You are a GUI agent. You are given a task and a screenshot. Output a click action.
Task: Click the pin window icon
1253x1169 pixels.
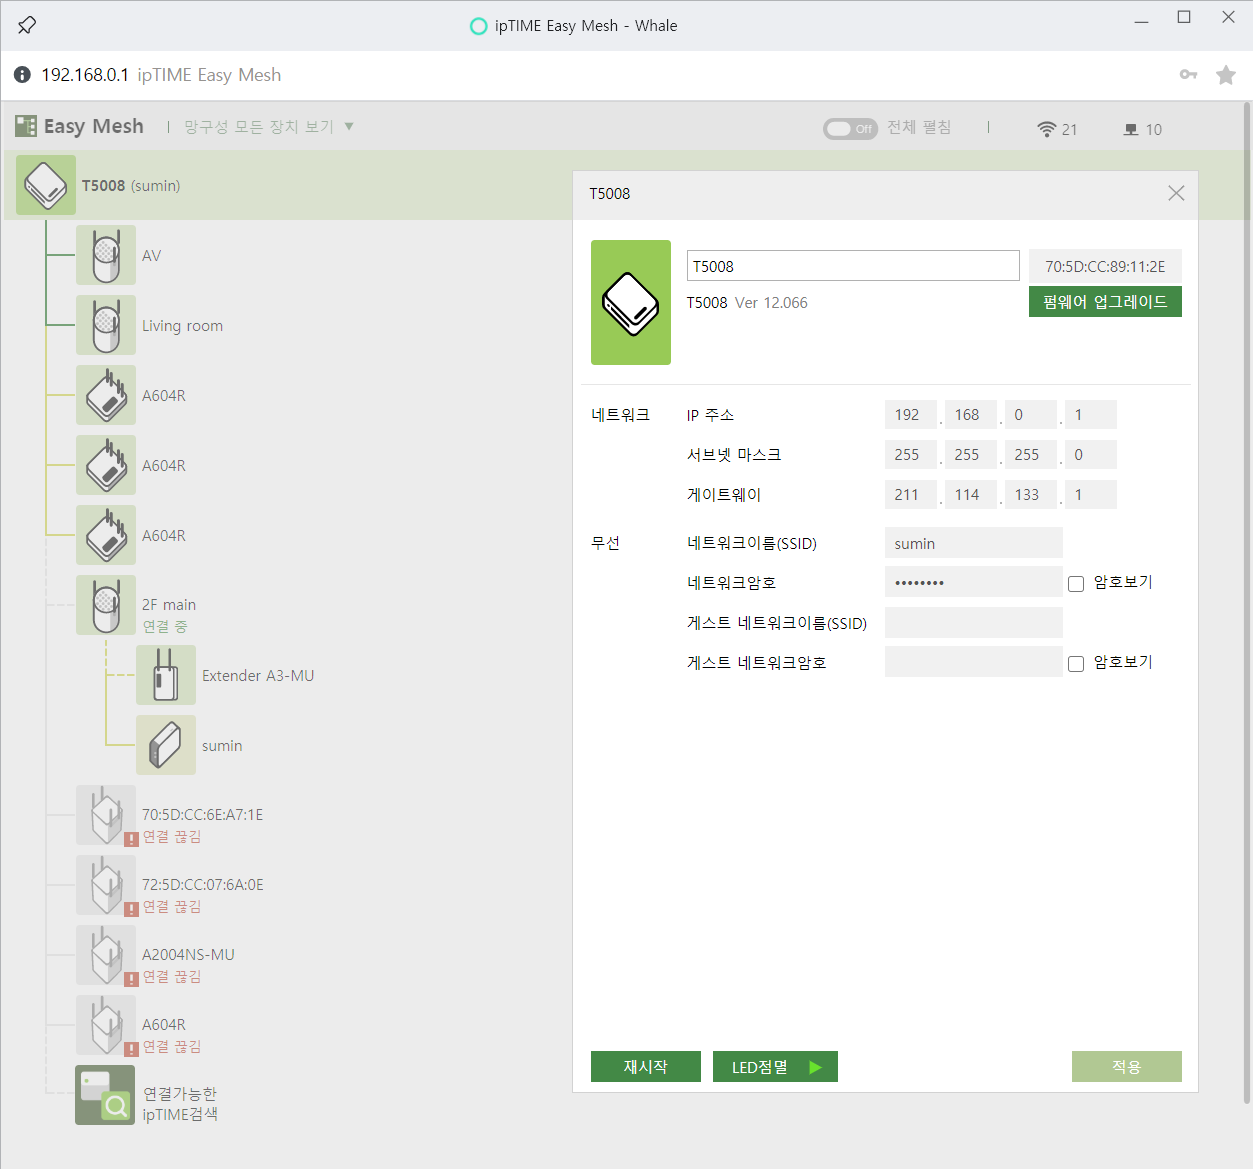pyautogui.click(x=27, y=25)
